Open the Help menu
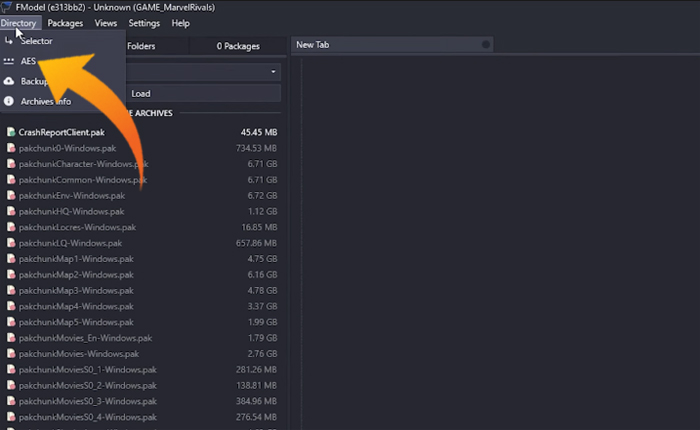 180,23
